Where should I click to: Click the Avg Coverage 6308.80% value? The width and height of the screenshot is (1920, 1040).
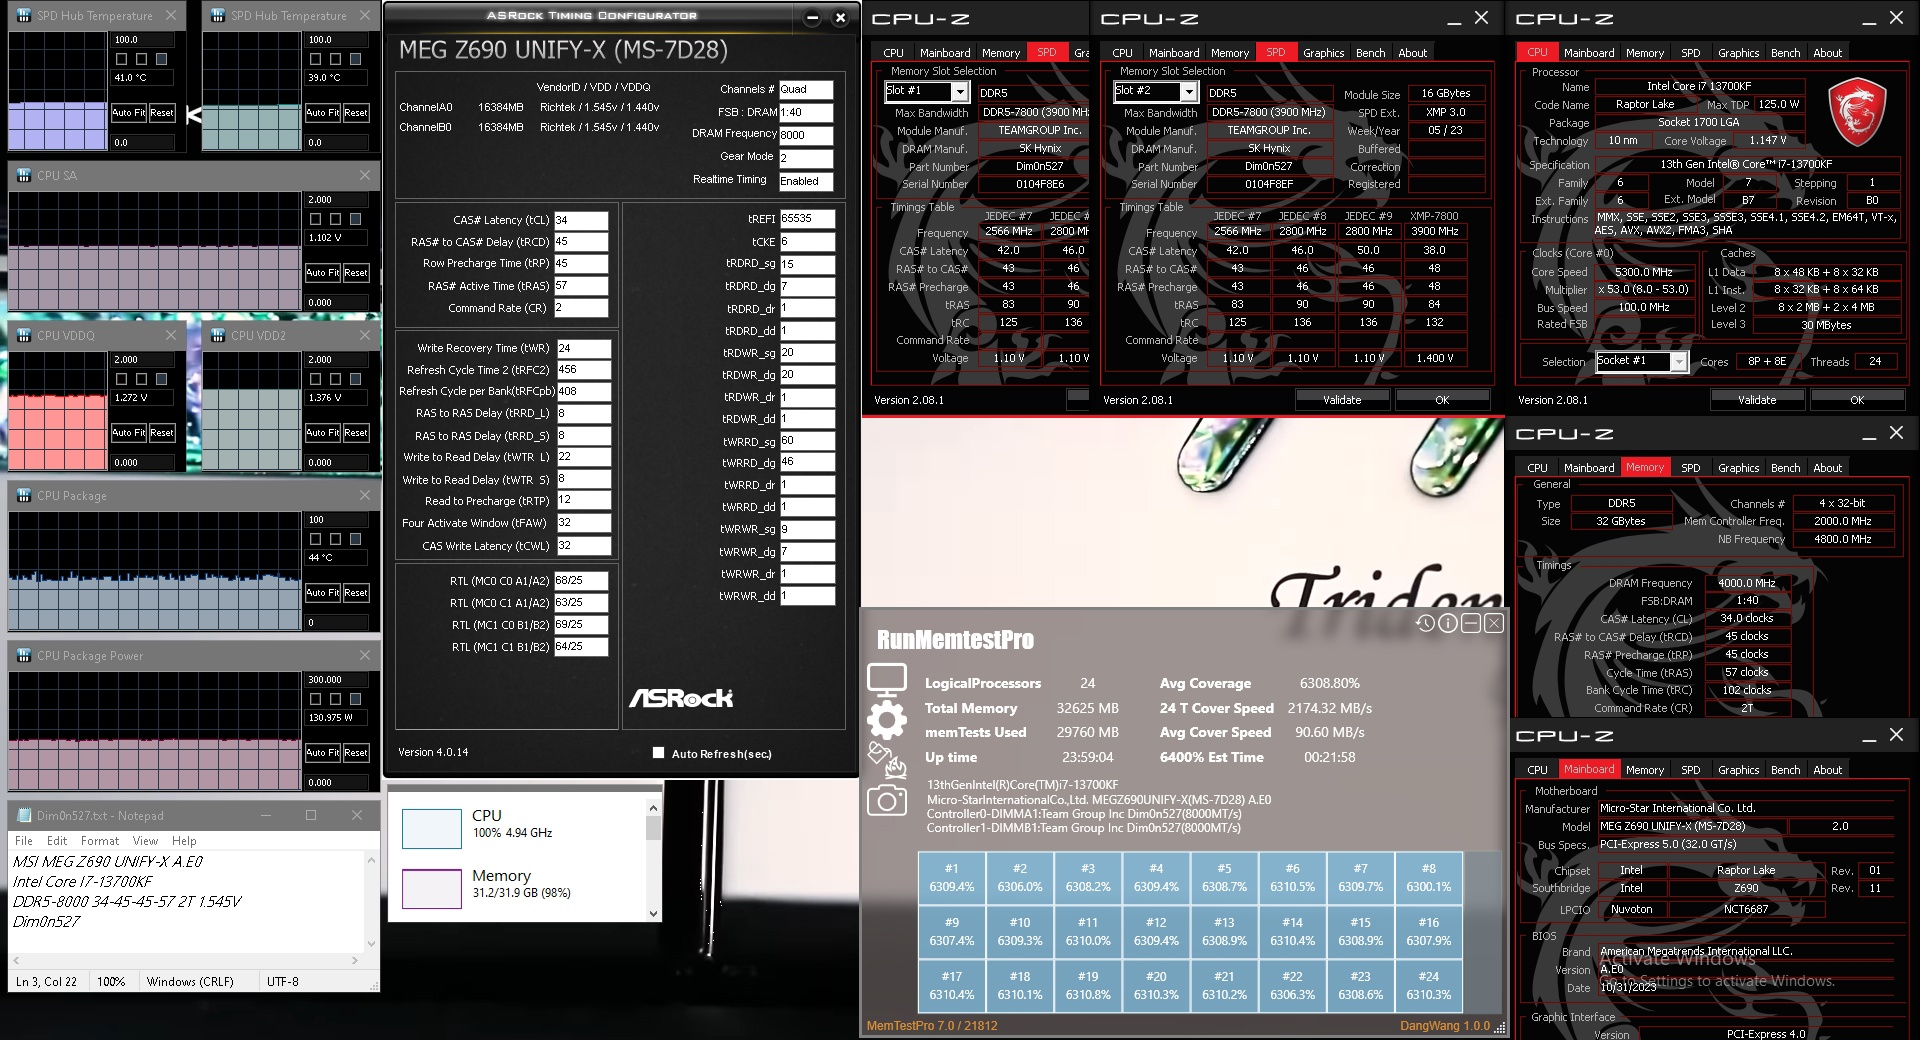click(x=1329, y=683)
